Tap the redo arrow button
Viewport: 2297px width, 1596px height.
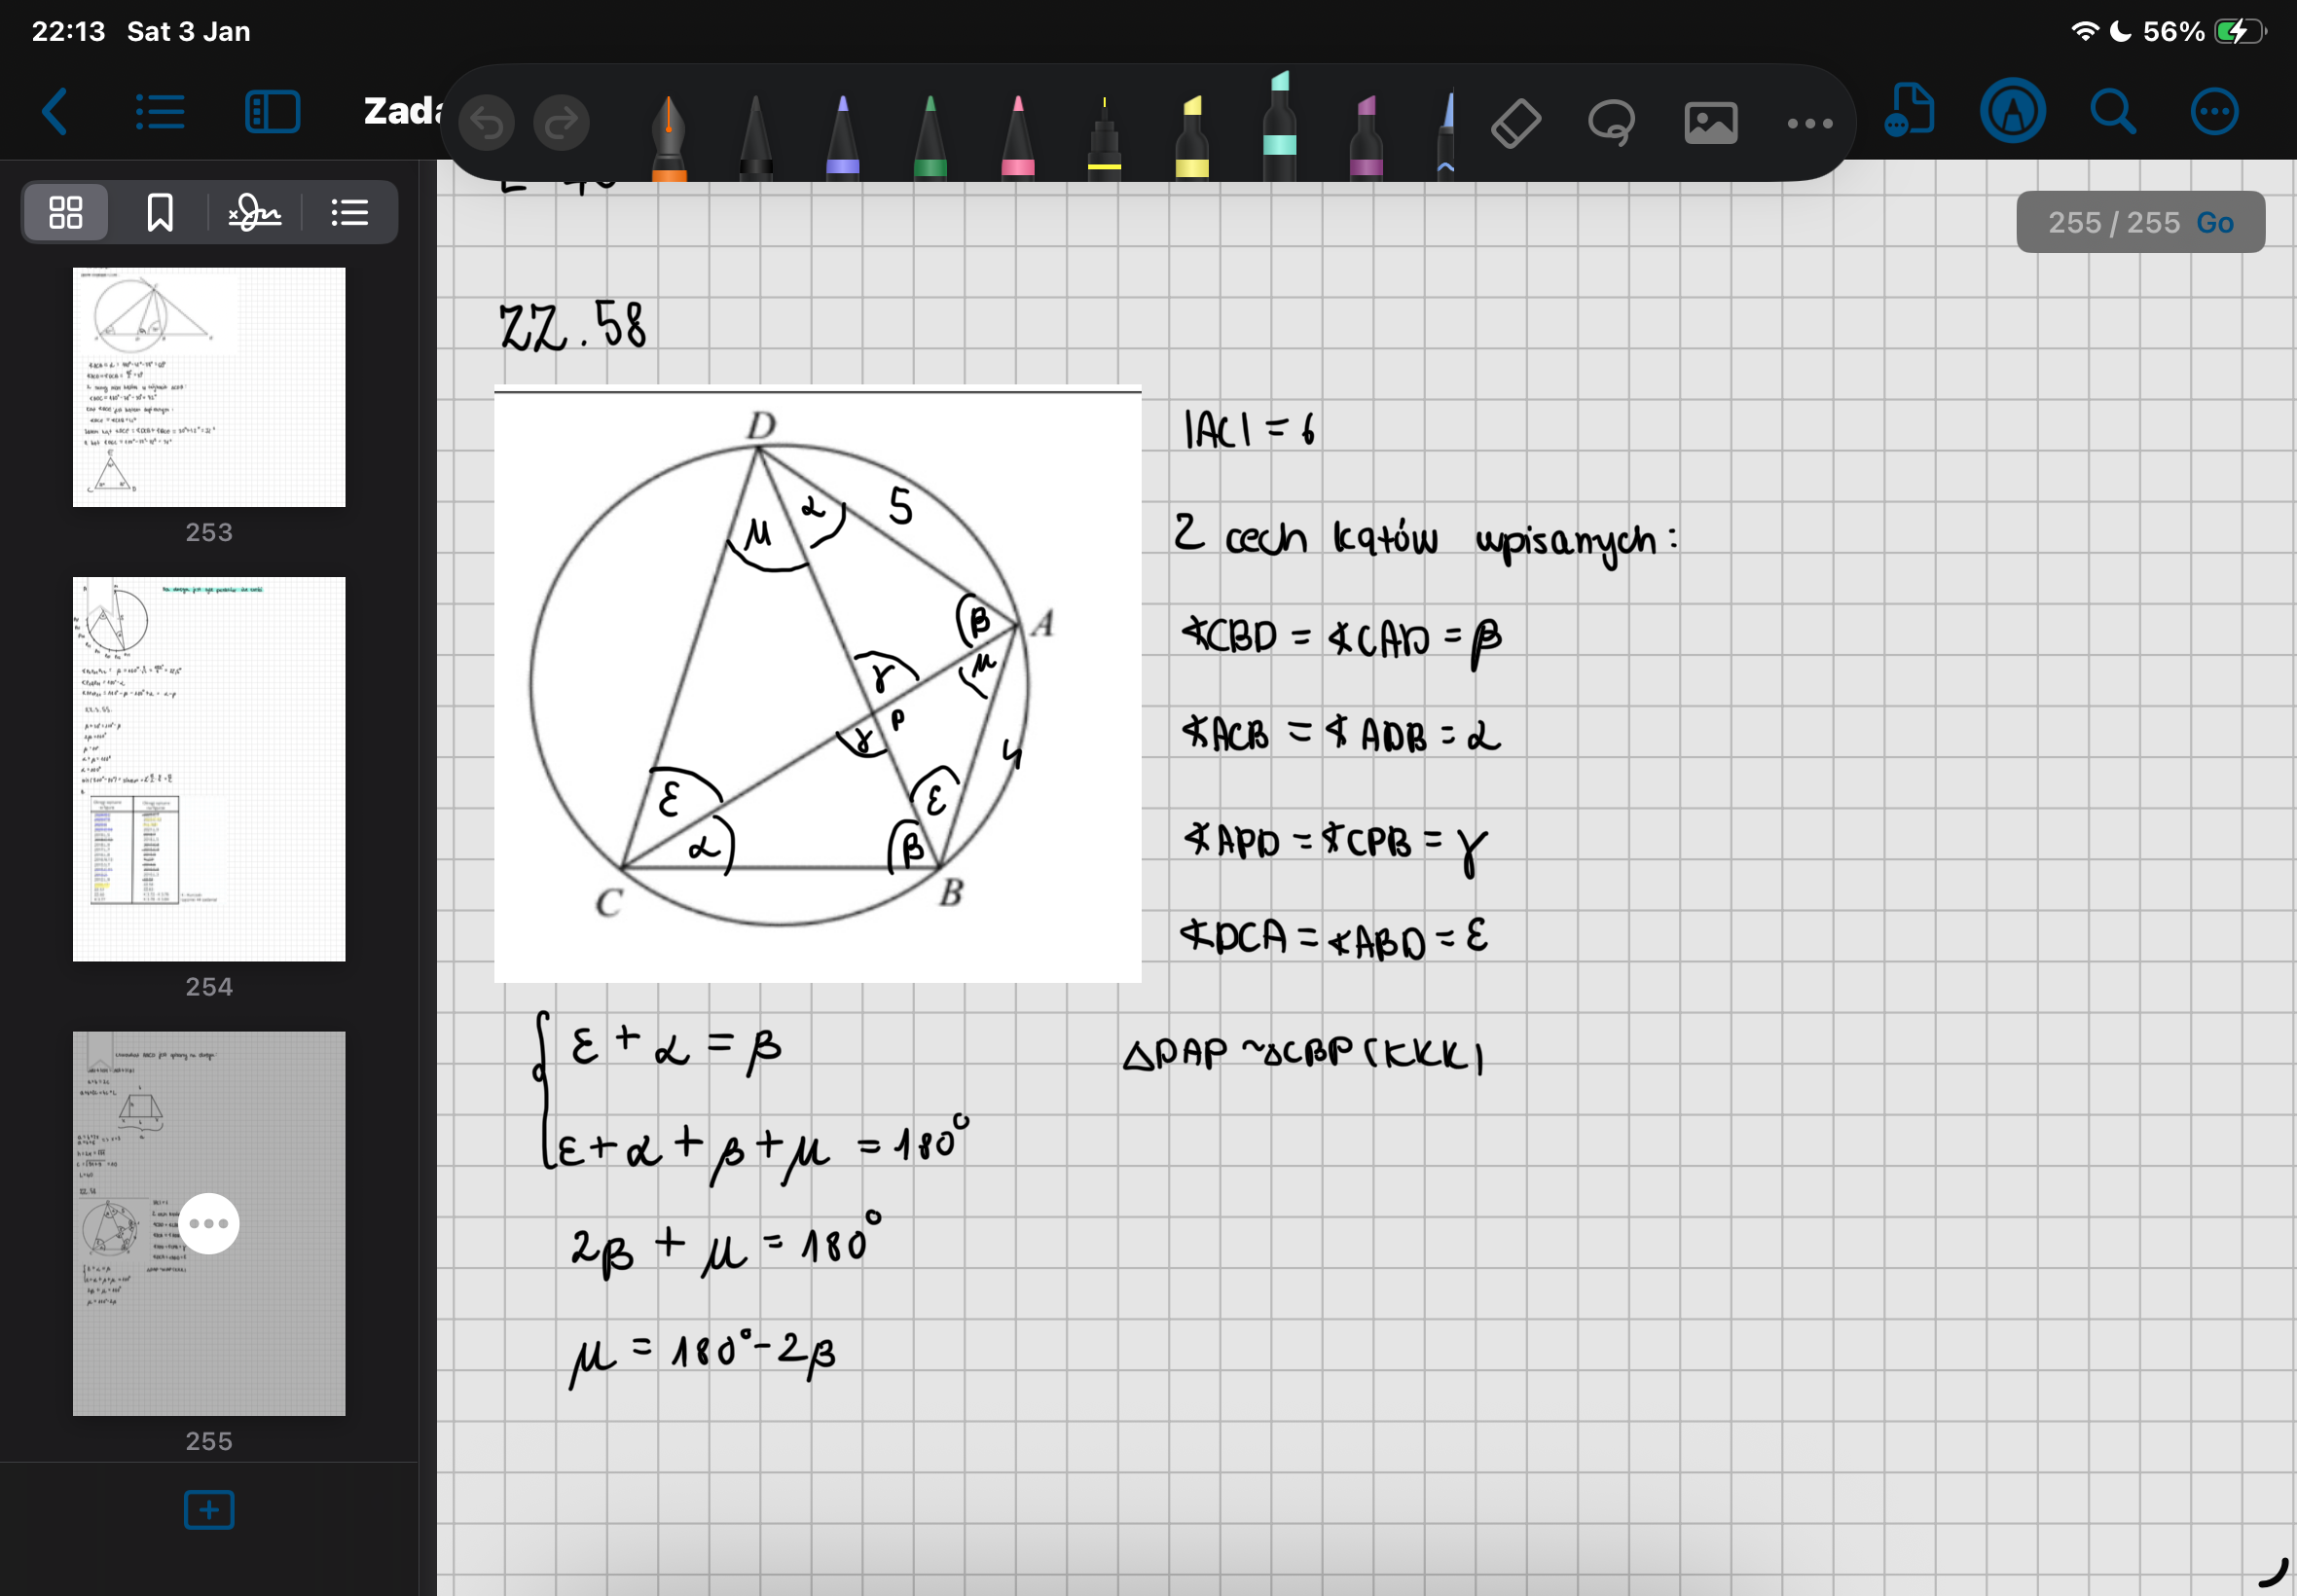[x=562, y=124]
